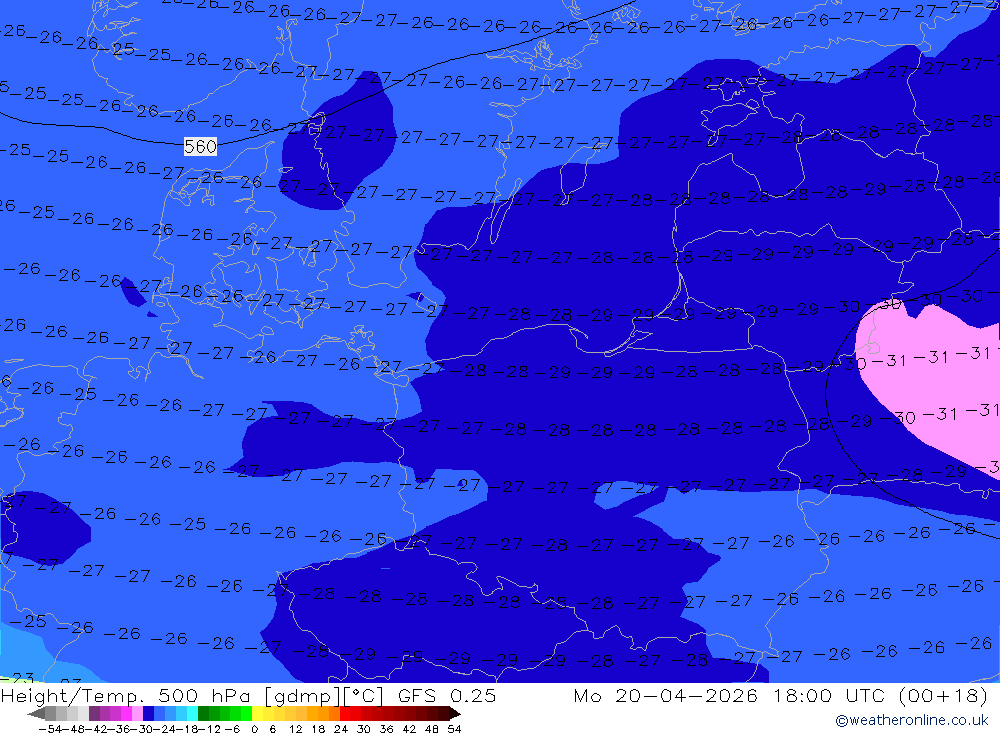Pick the light pink legend swatch below -30

137,714
